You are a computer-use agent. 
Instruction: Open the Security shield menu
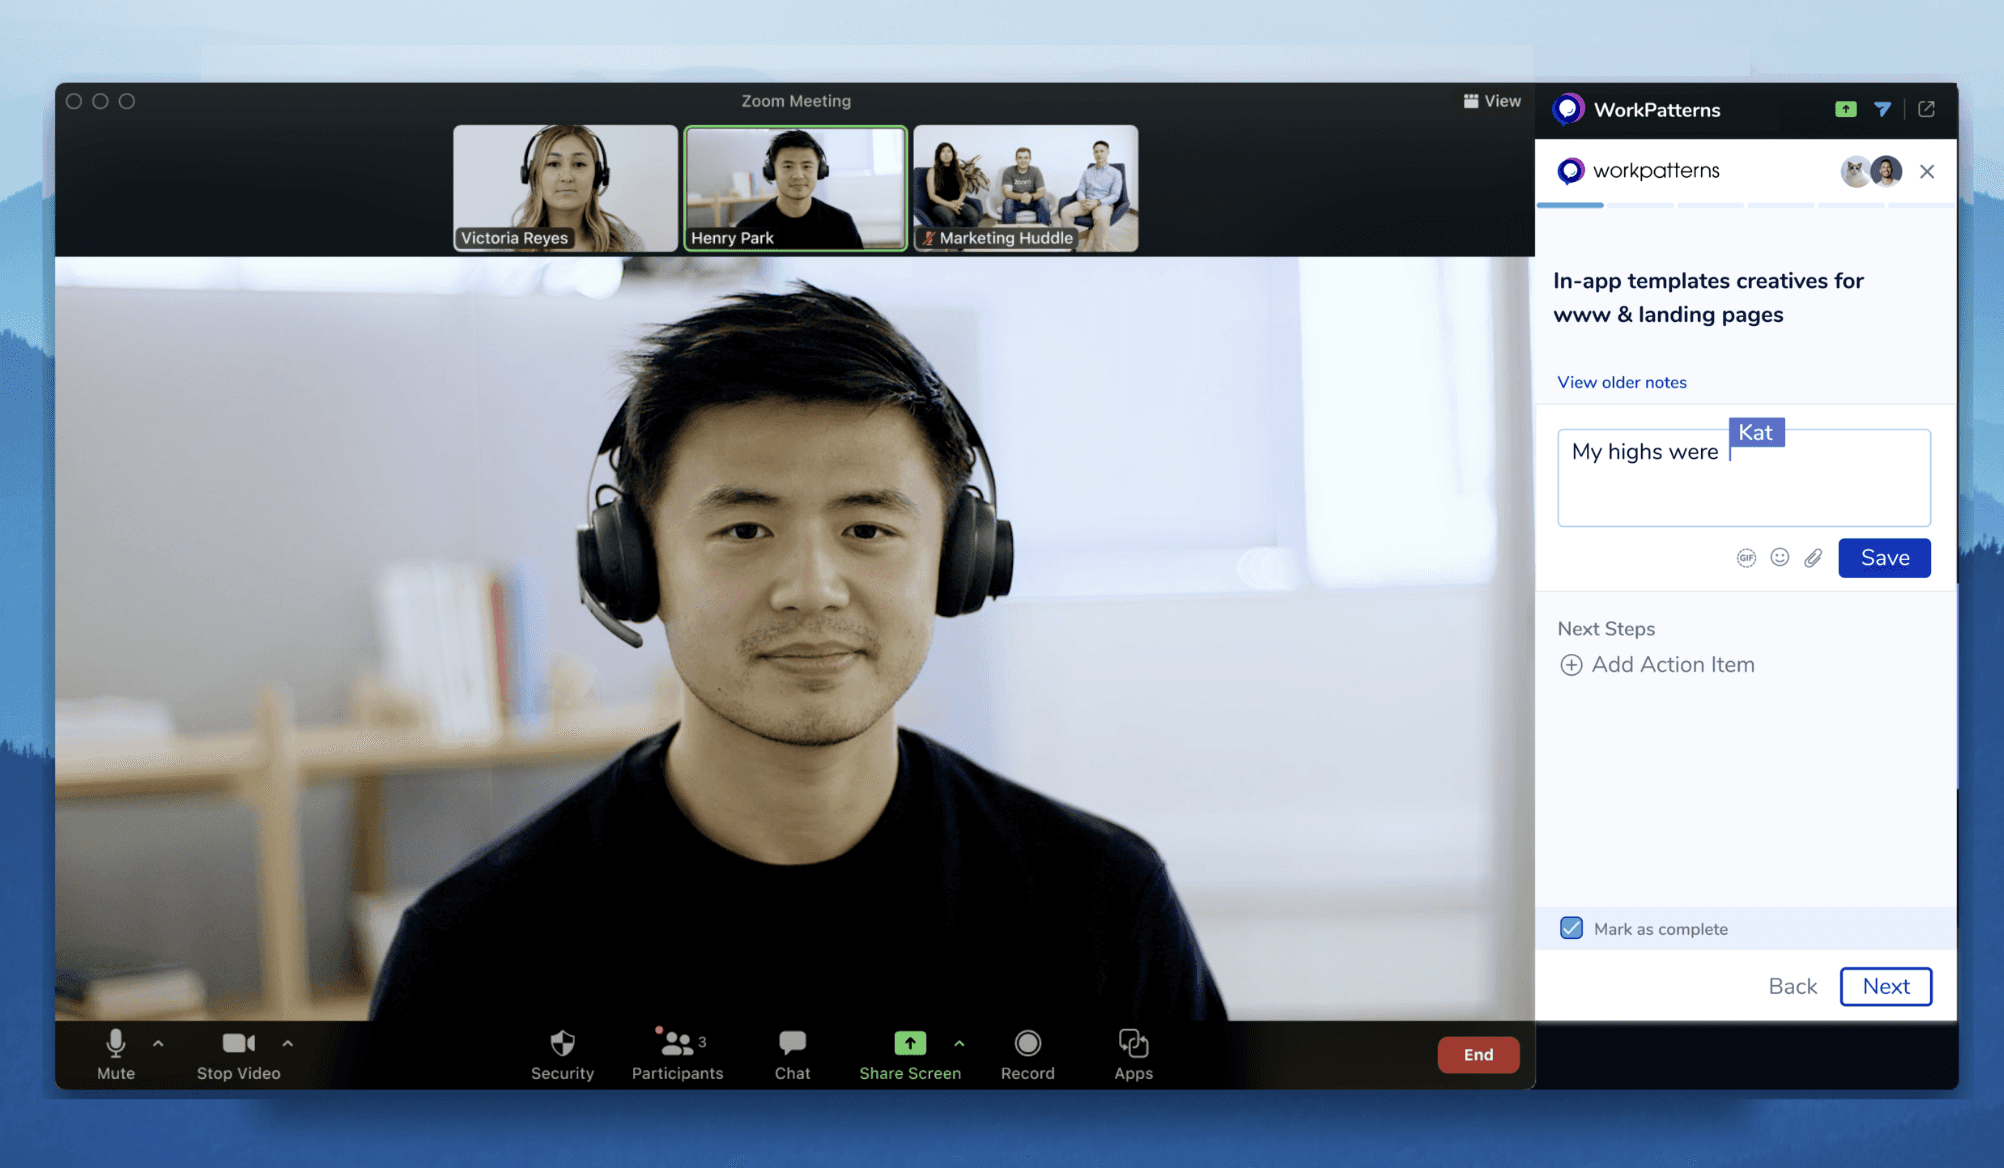click(562, 1054)
